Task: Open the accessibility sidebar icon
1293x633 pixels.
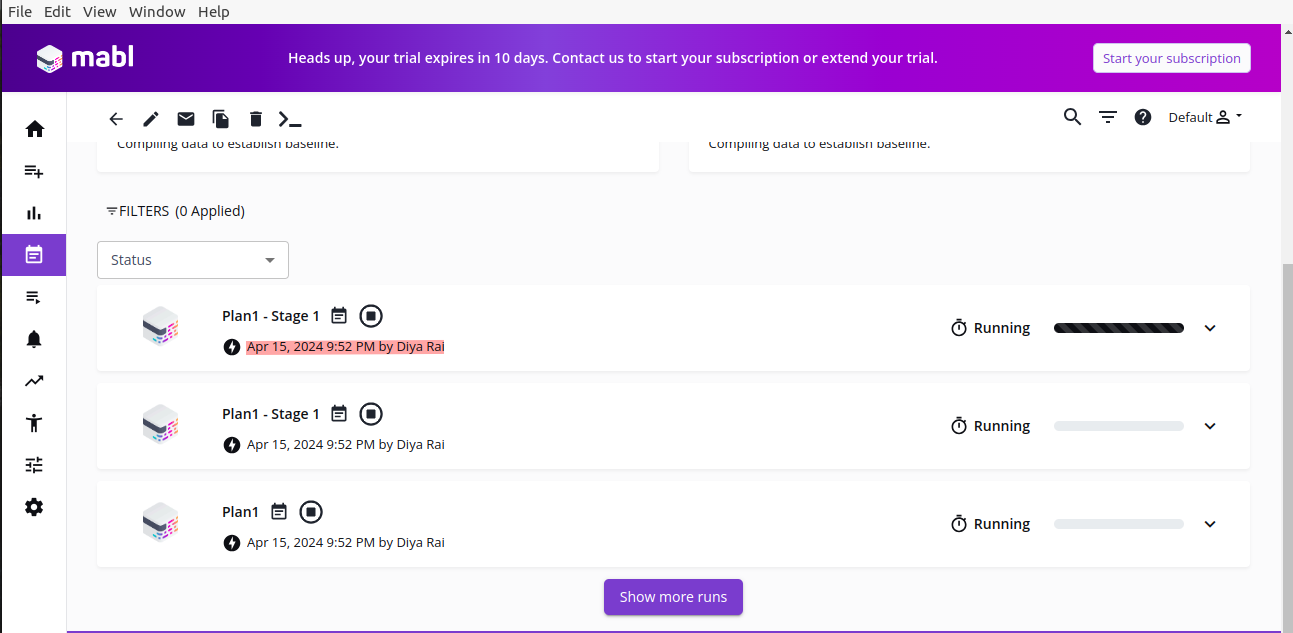Action: click(x=34, y=422)
